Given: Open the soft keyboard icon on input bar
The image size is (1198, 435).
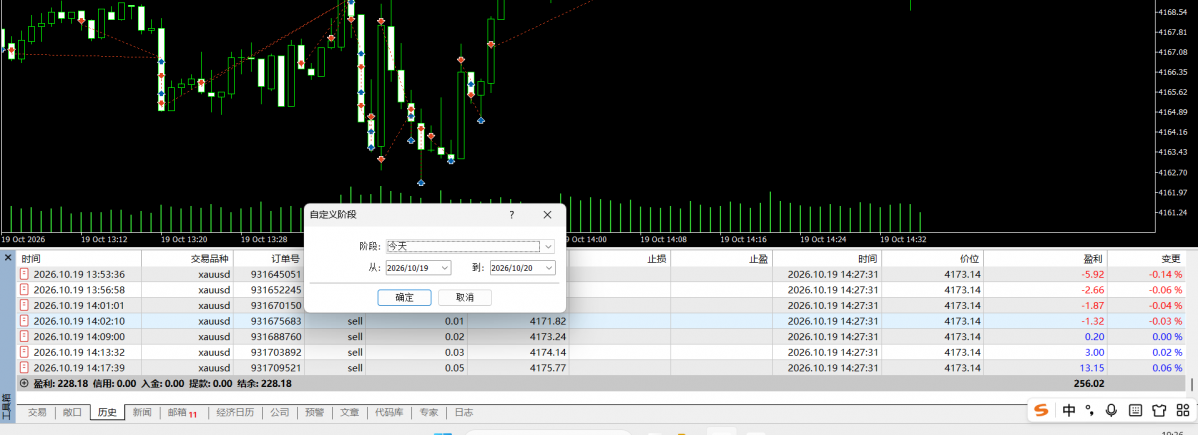Looking at the screenshot, I should click(1135, 411).
